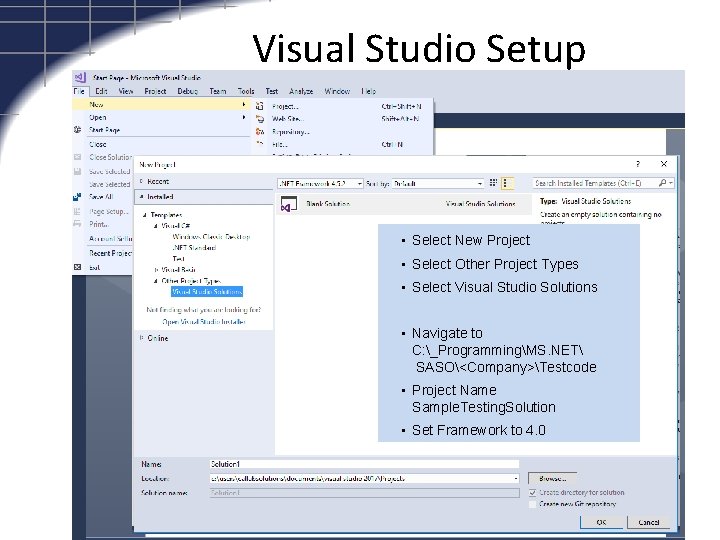Collapse the Other Project Types node
720x540 pixels.
coord(156,281)
